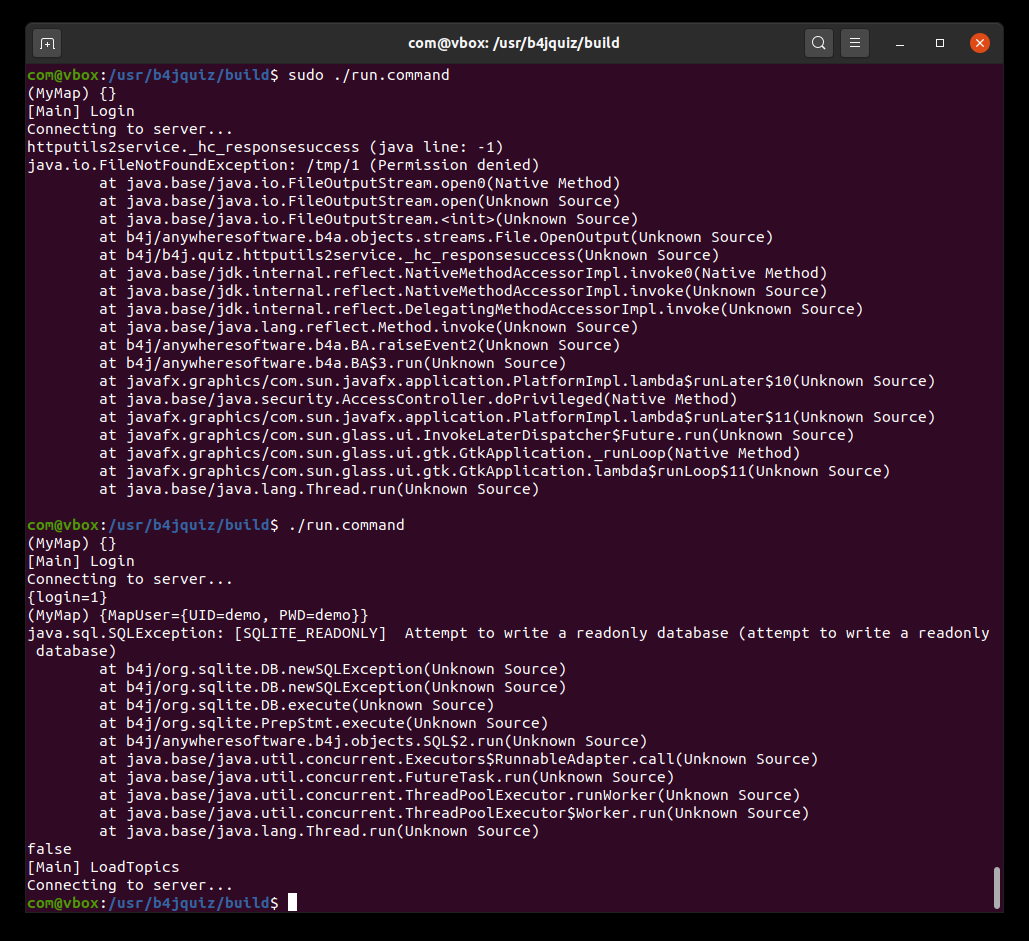
Task: Click the GtkApplication._runLoop(Native Method) line
Action: coord(449,453)
